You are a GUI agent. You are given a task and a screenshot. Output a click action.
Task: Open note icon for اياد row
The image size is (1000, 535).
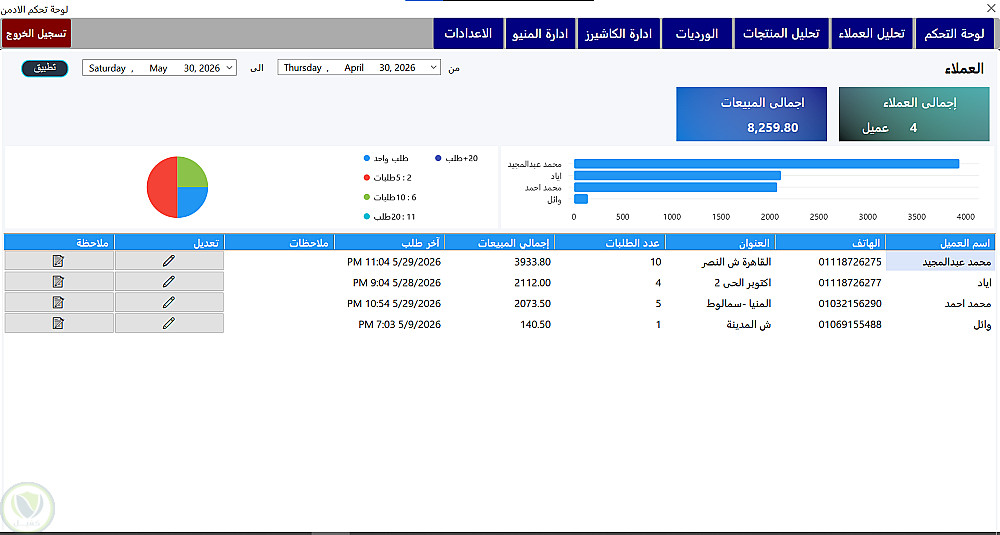[x=59, y=281]
